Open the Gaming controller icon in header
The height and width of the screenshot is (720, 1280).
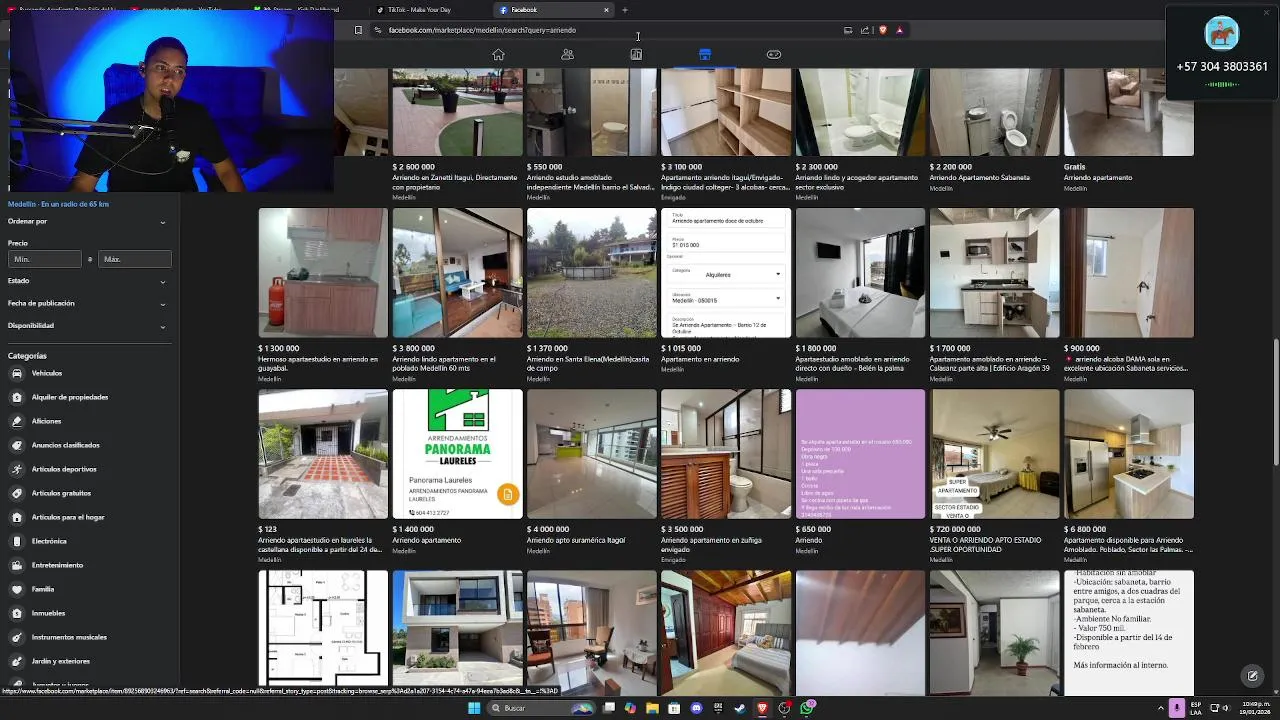[774, 54]
